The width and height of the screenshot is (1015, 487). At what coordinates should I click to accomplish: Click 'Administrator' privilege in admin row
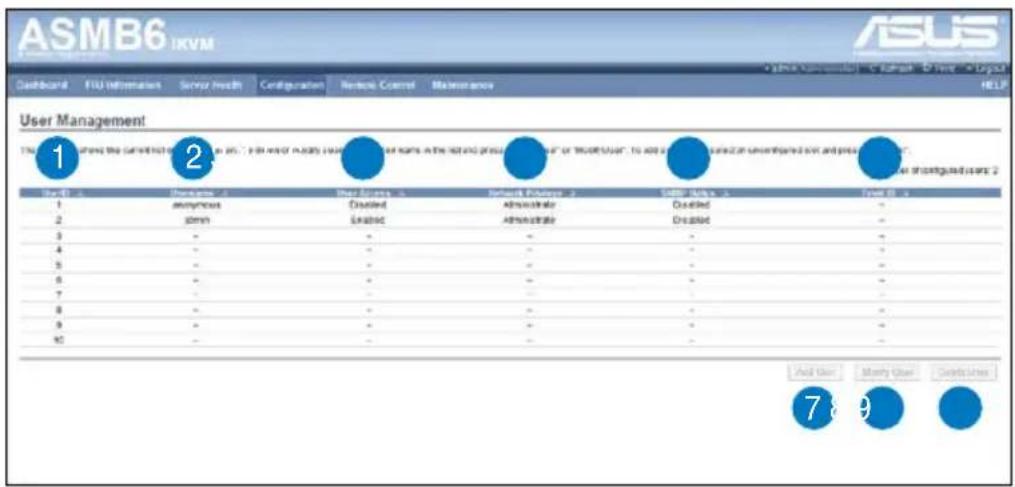coord(530,220)
